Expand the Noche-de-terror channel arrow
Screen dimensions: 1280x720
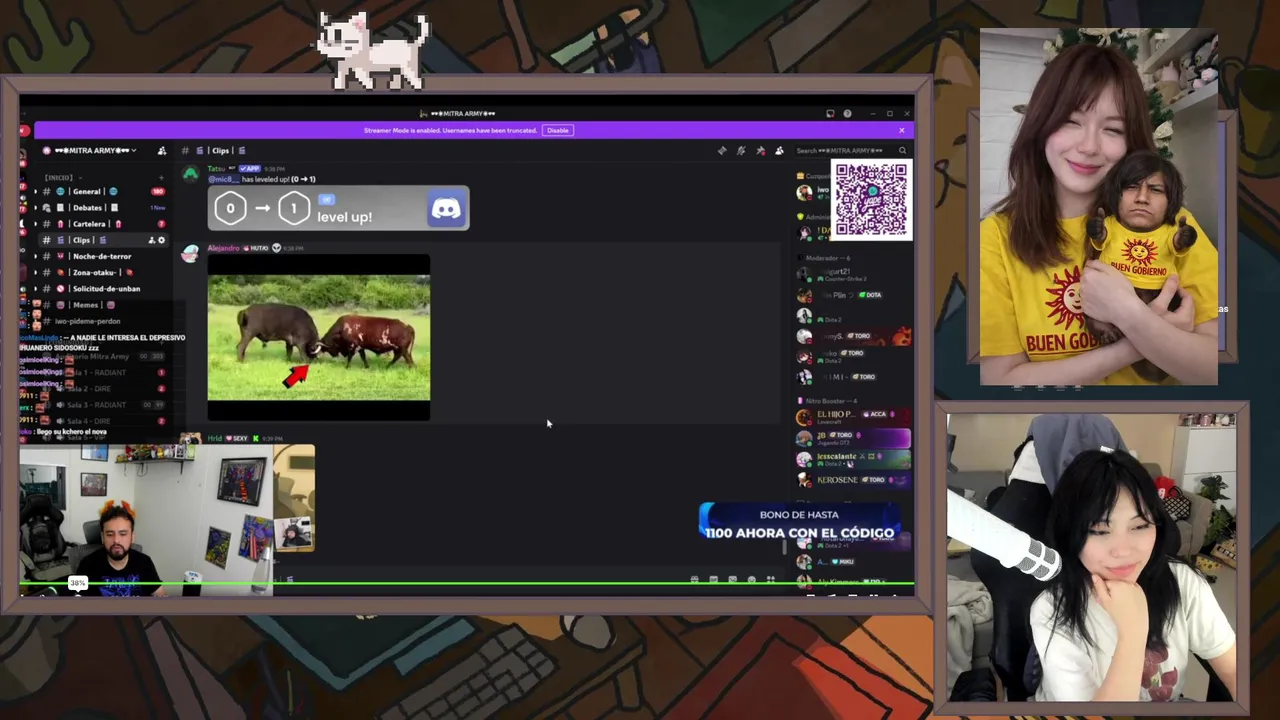[35, 256]
